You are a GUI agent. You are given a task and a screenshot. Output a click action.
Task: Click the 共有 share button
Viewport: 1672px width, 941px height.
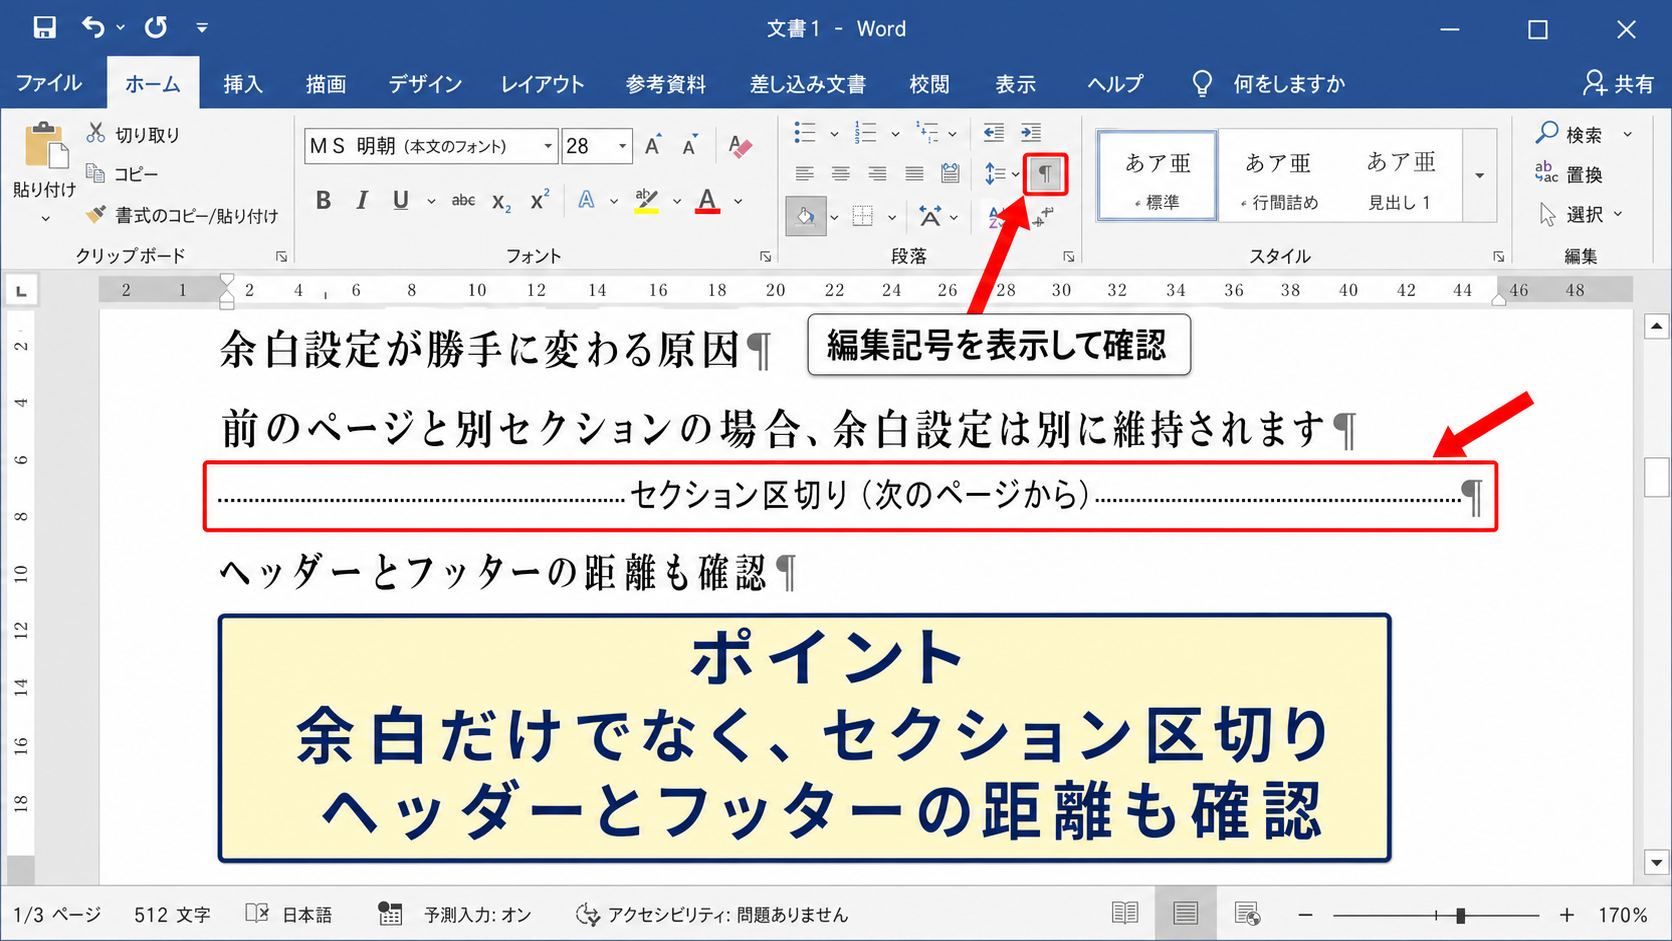(1619, 84)
